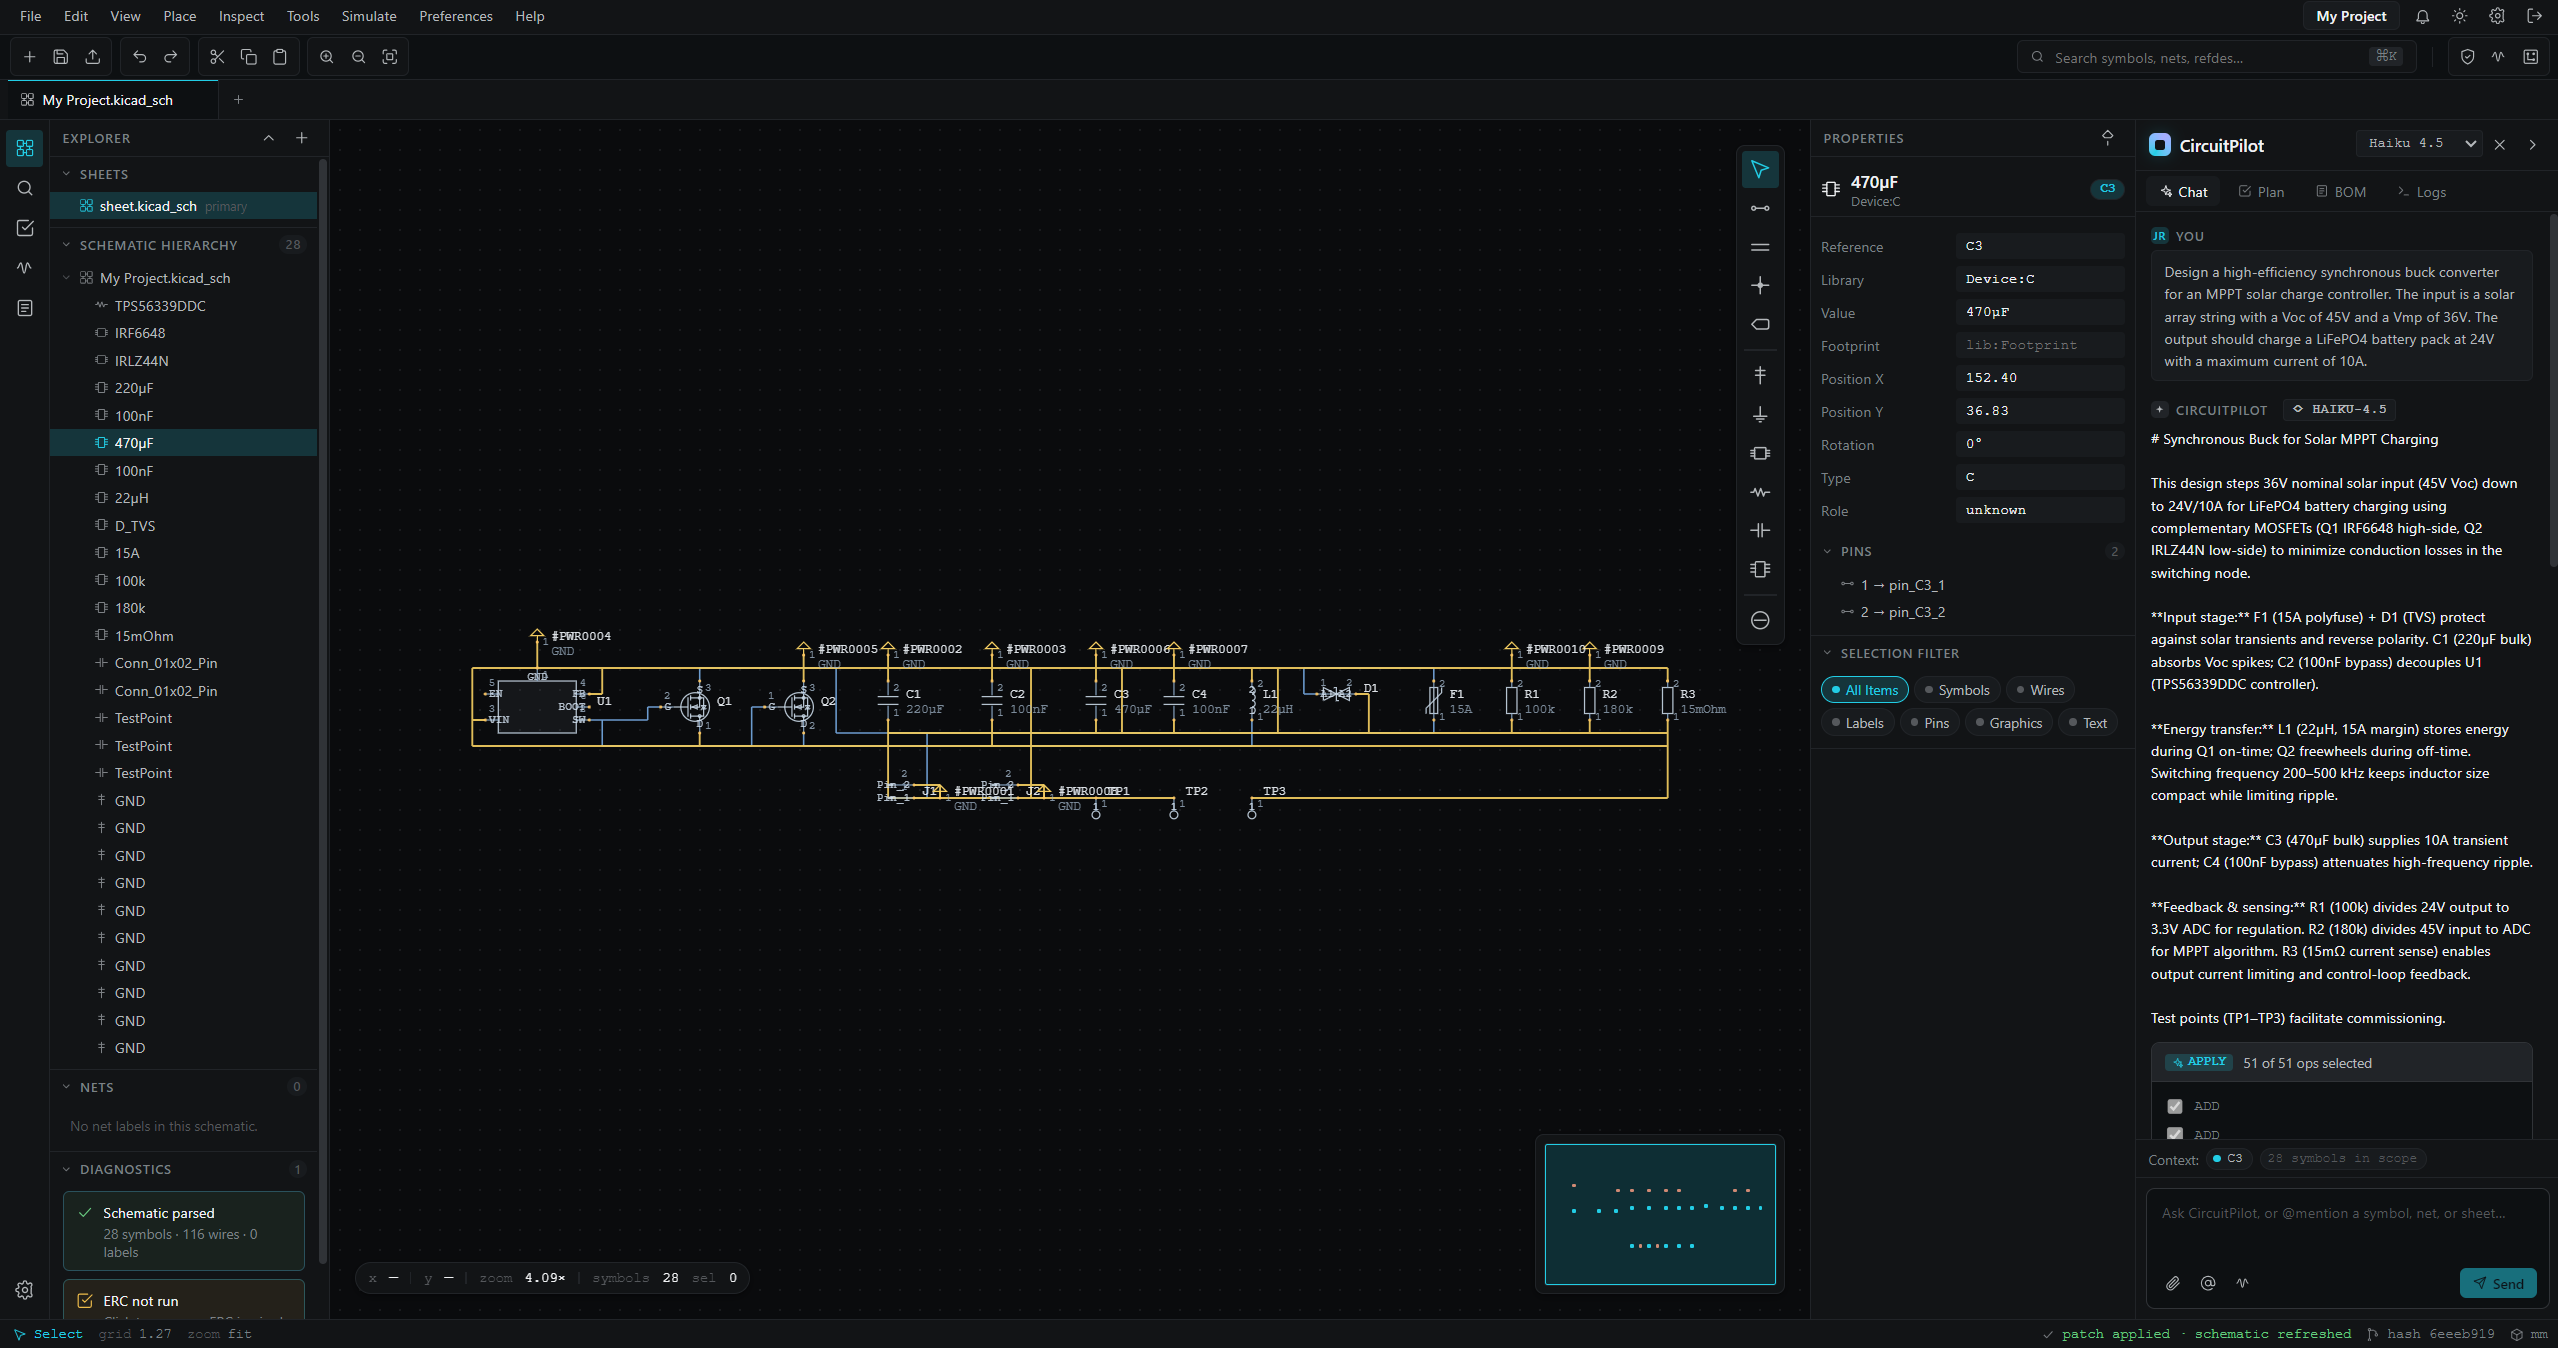The image size is (2558, 1348).
Task: Toggle the Symbols selection filter
Action: [1957, 690]
